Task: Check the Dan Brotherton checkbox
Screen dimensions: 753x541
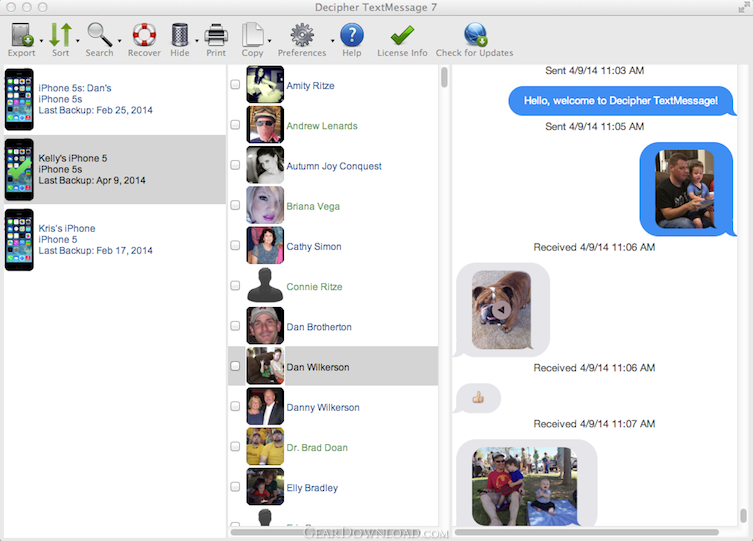Action: click(235, 326)
